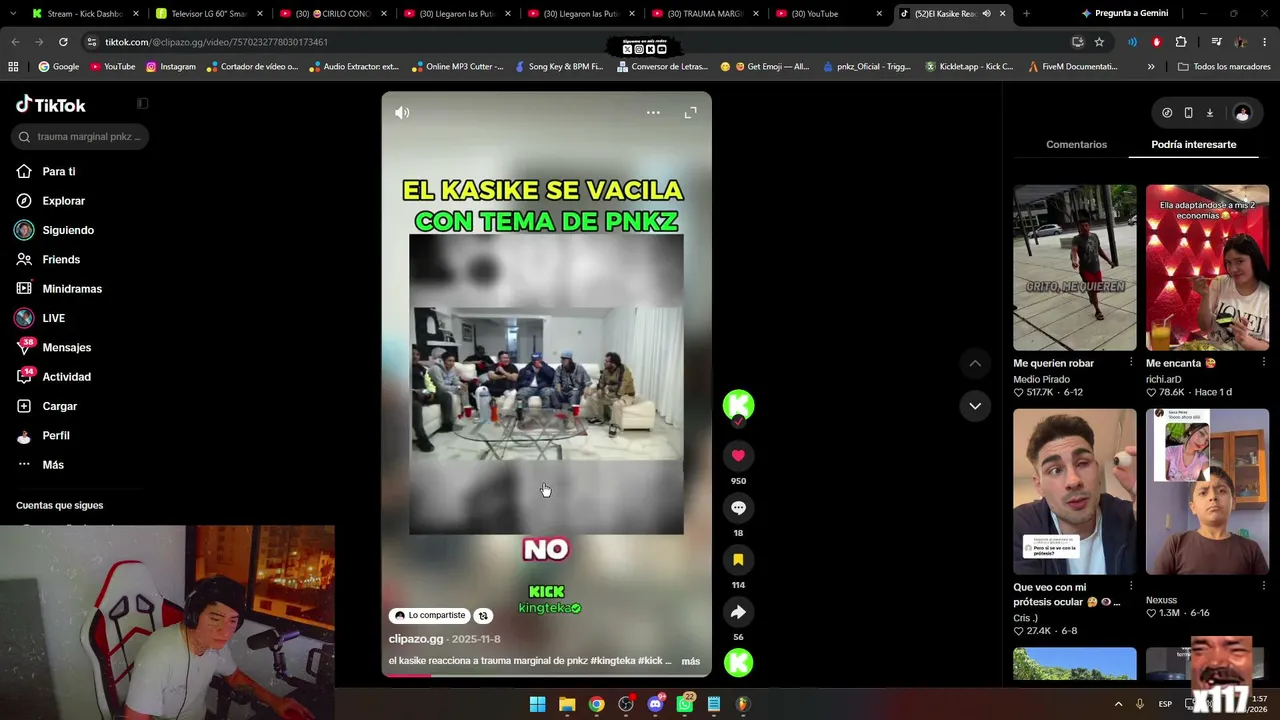Open the Instagram bookmark
This screenshot has width=1280, height=720.
point(171,67)
